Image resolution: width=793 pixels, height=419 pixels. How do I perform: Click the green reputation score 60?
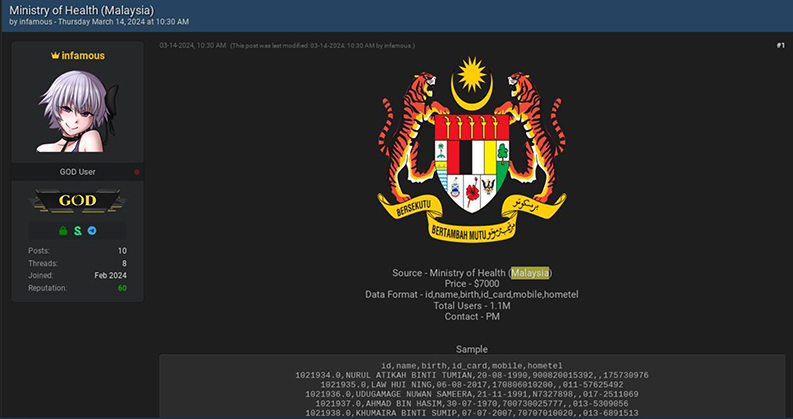[x=122, y=288]
